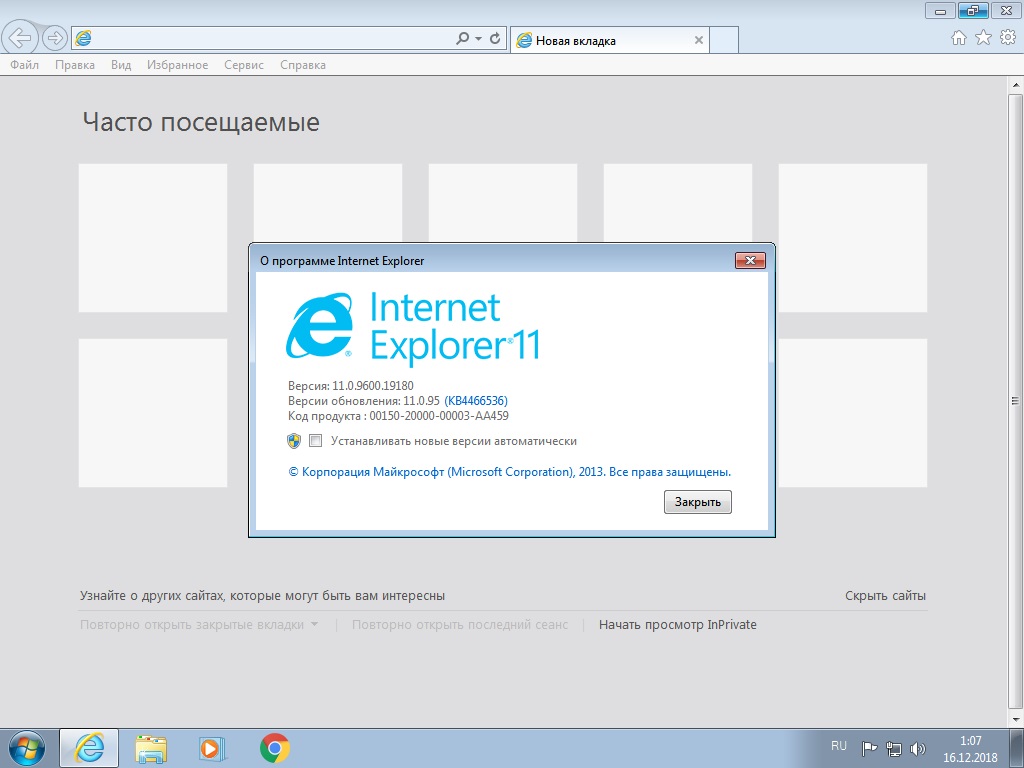
Task: Enable 'Устанавливать новые версии автоматически' checkbox
Action: (x=315, y=441)
